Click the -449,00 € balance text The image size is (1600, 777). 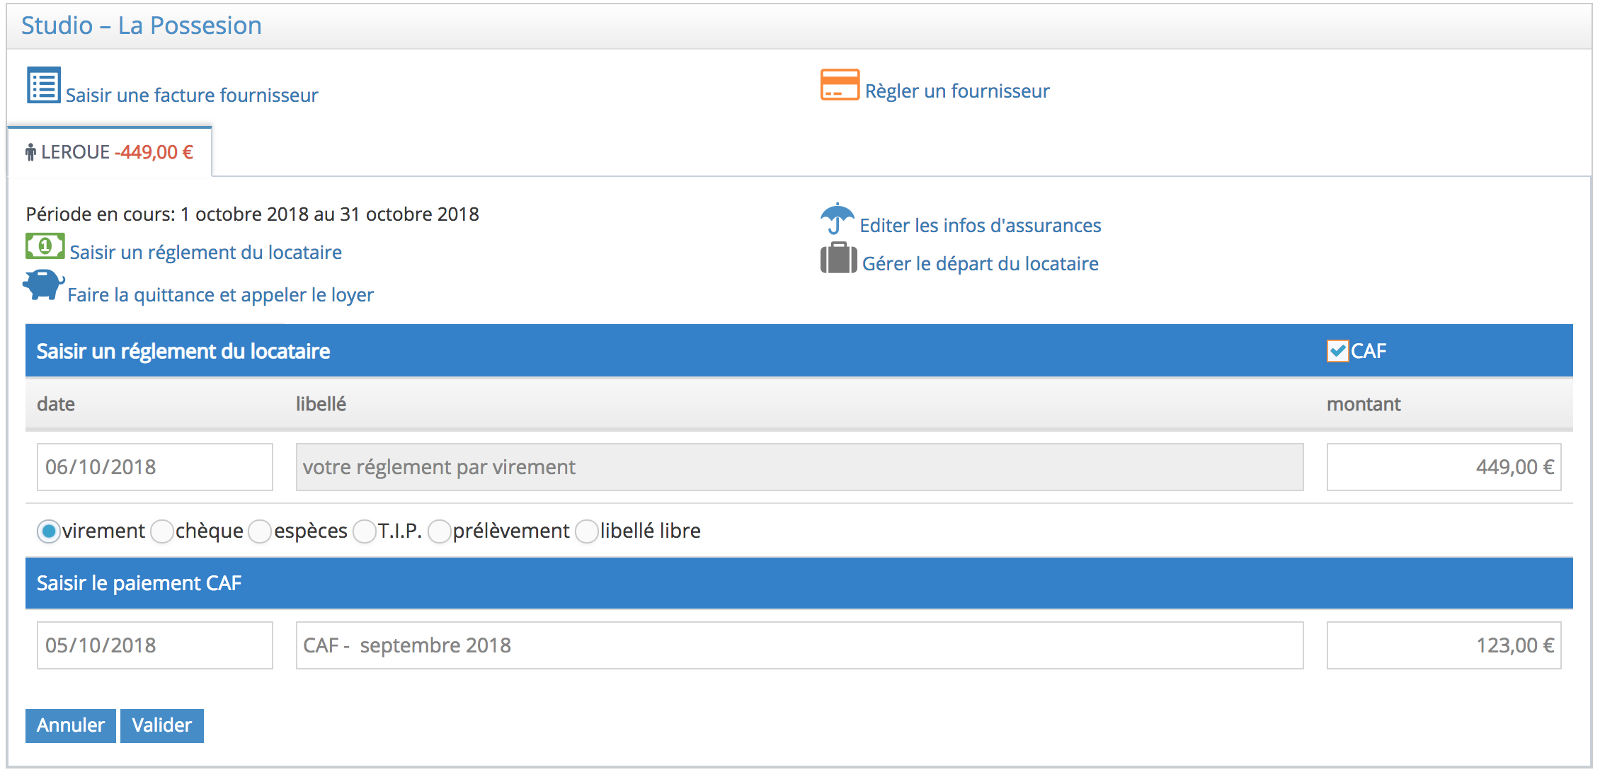pyautogui.click(x=154, y=152)
